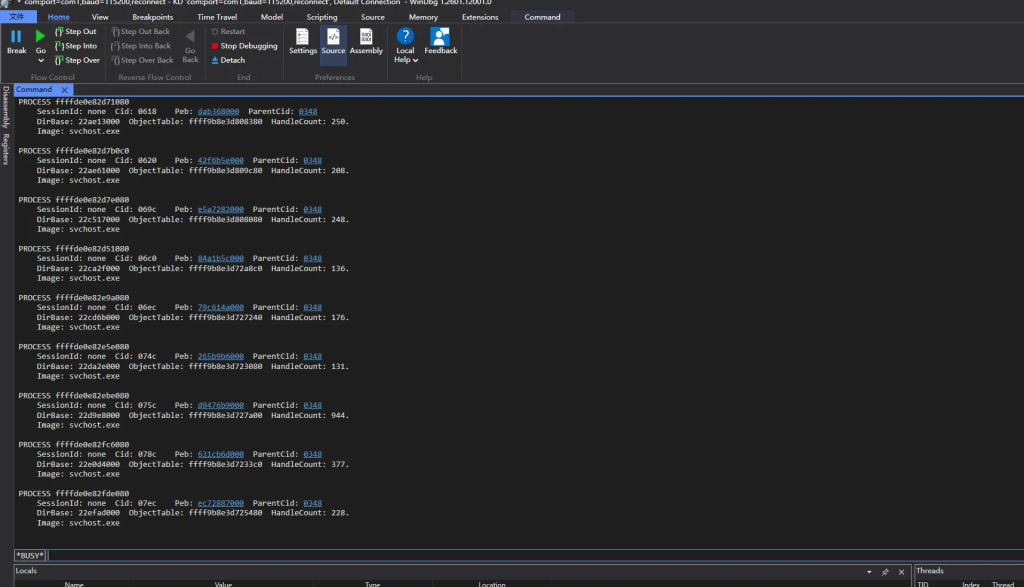Open the Settings preferences icon
Image resolution: width=1024 pixels, height=587 pixels.
pyautogui.click(x=303, y=41)
